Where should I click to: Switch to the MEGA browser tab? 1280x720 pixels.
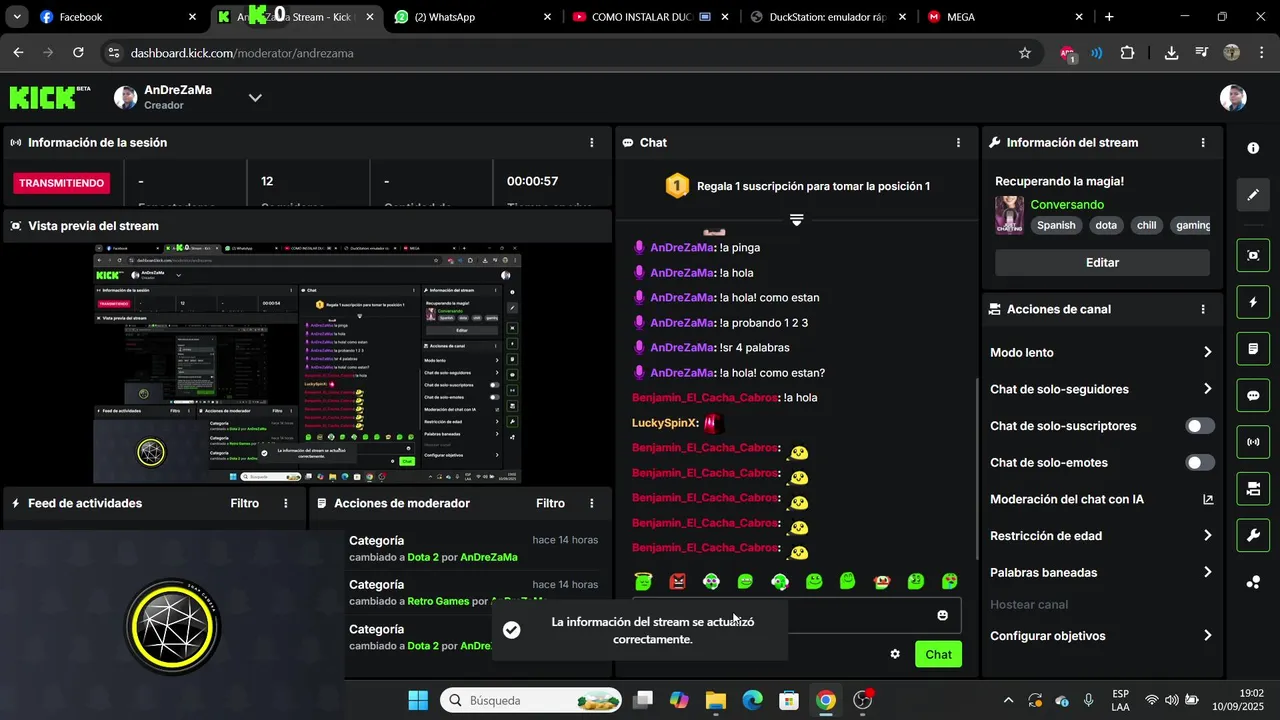(x=1006, y=17)
